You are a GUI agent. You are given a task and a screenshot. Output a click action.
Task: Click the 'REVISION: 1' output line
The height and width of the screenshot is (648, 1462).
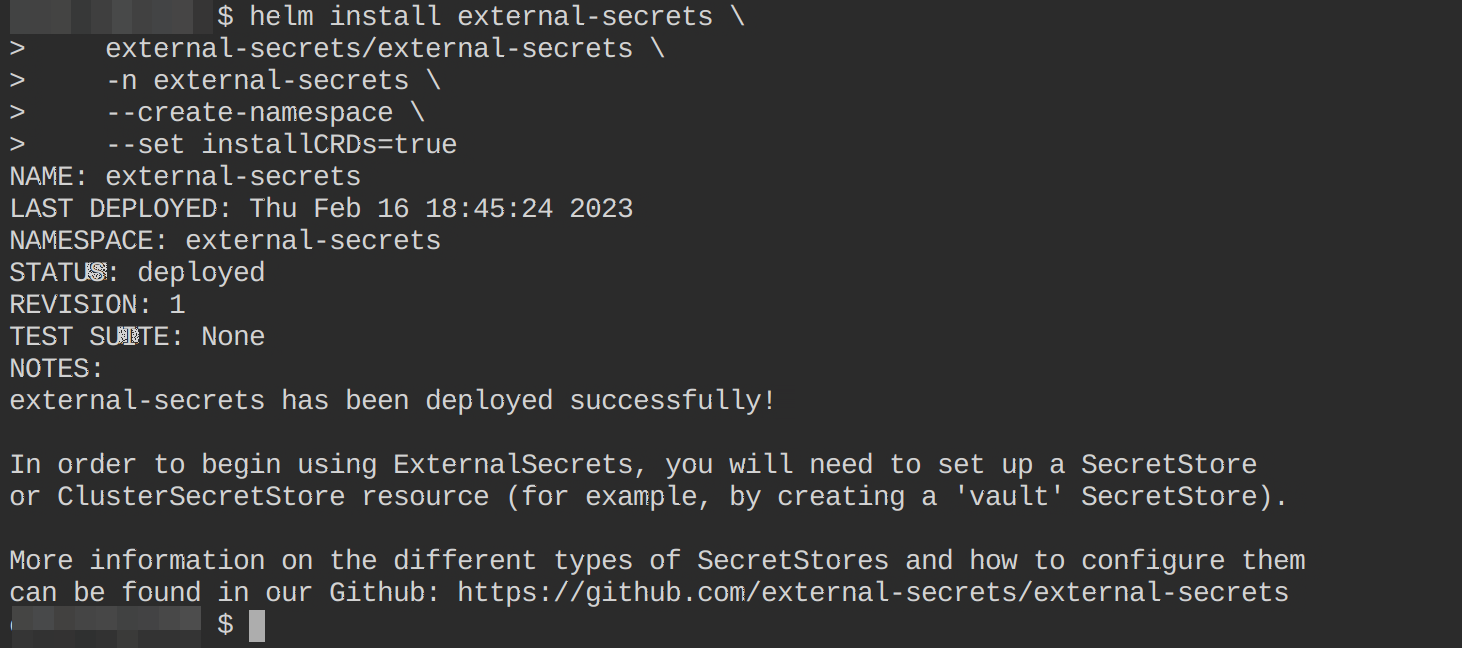coord(97,305)
